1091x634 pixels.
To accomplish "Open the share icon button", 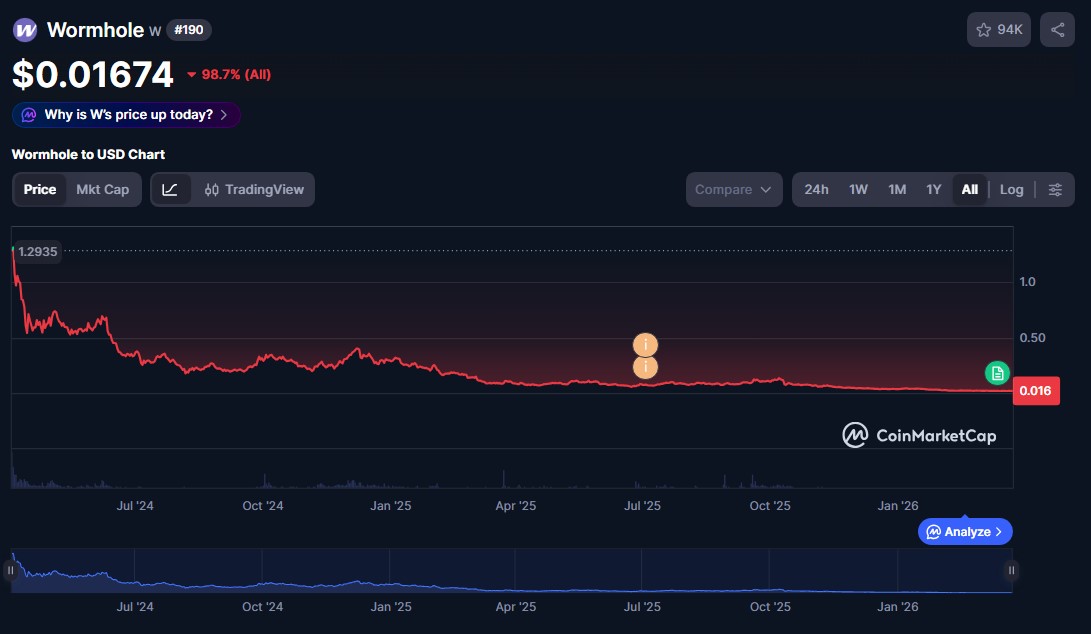I will point(1057,30).
